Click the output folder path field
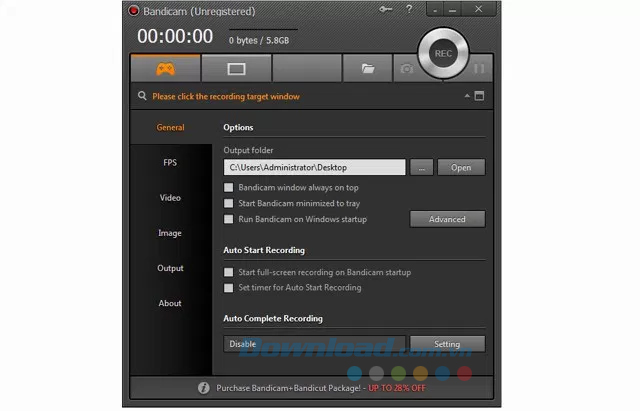The image size is (640, 411). (315, 167)
